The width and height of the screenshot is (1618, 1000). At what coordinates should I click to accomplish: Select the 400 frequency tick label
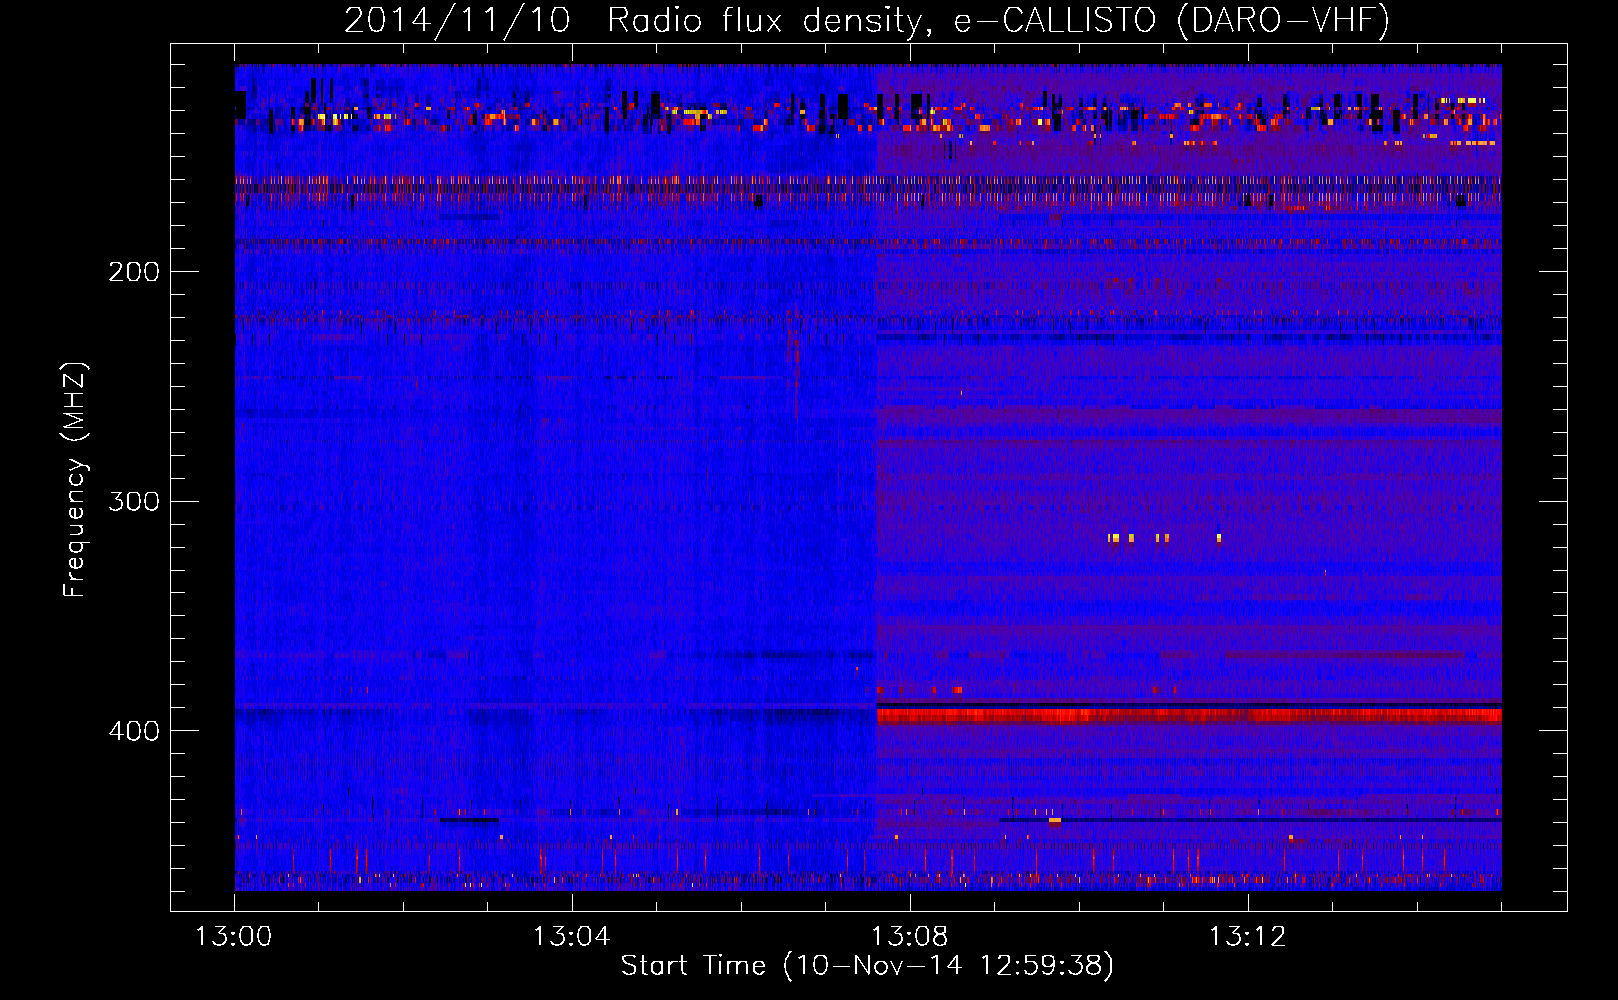[134, 731]
